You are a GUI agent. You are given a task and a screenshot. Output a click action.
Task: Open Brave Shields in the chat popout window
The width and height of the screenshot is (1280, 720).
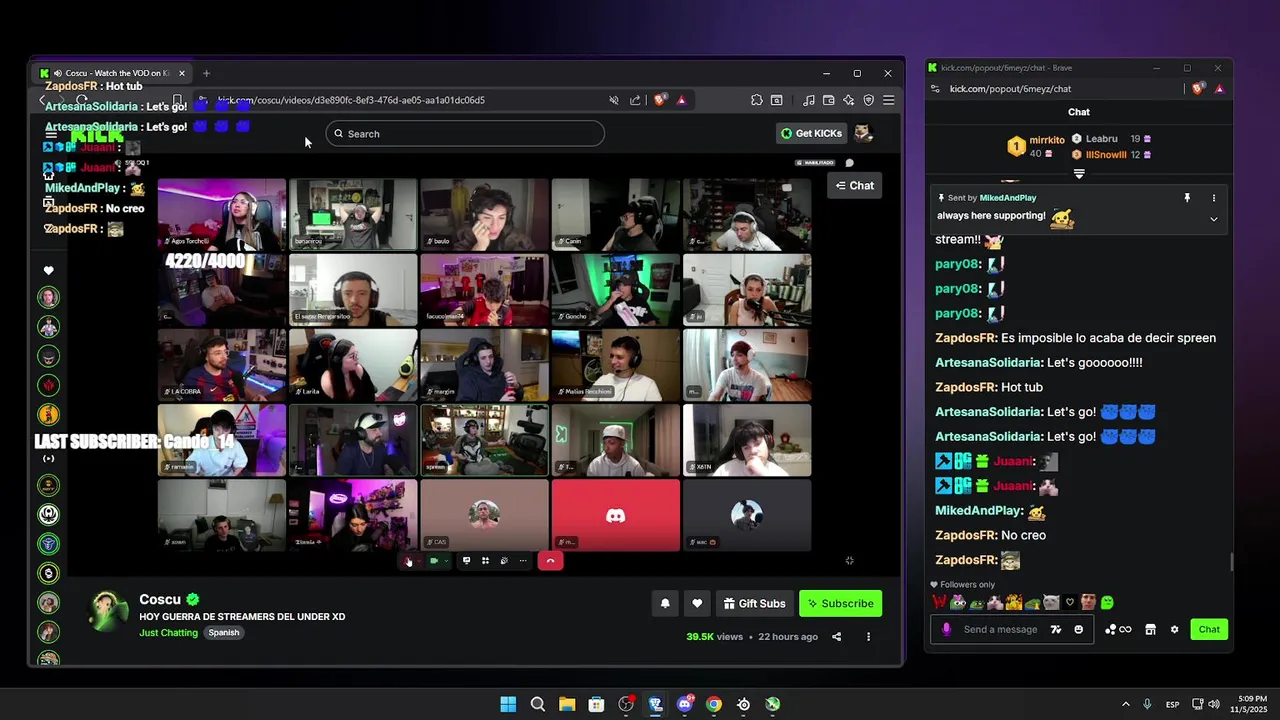pyautogui.click(x=1198, y=89)
